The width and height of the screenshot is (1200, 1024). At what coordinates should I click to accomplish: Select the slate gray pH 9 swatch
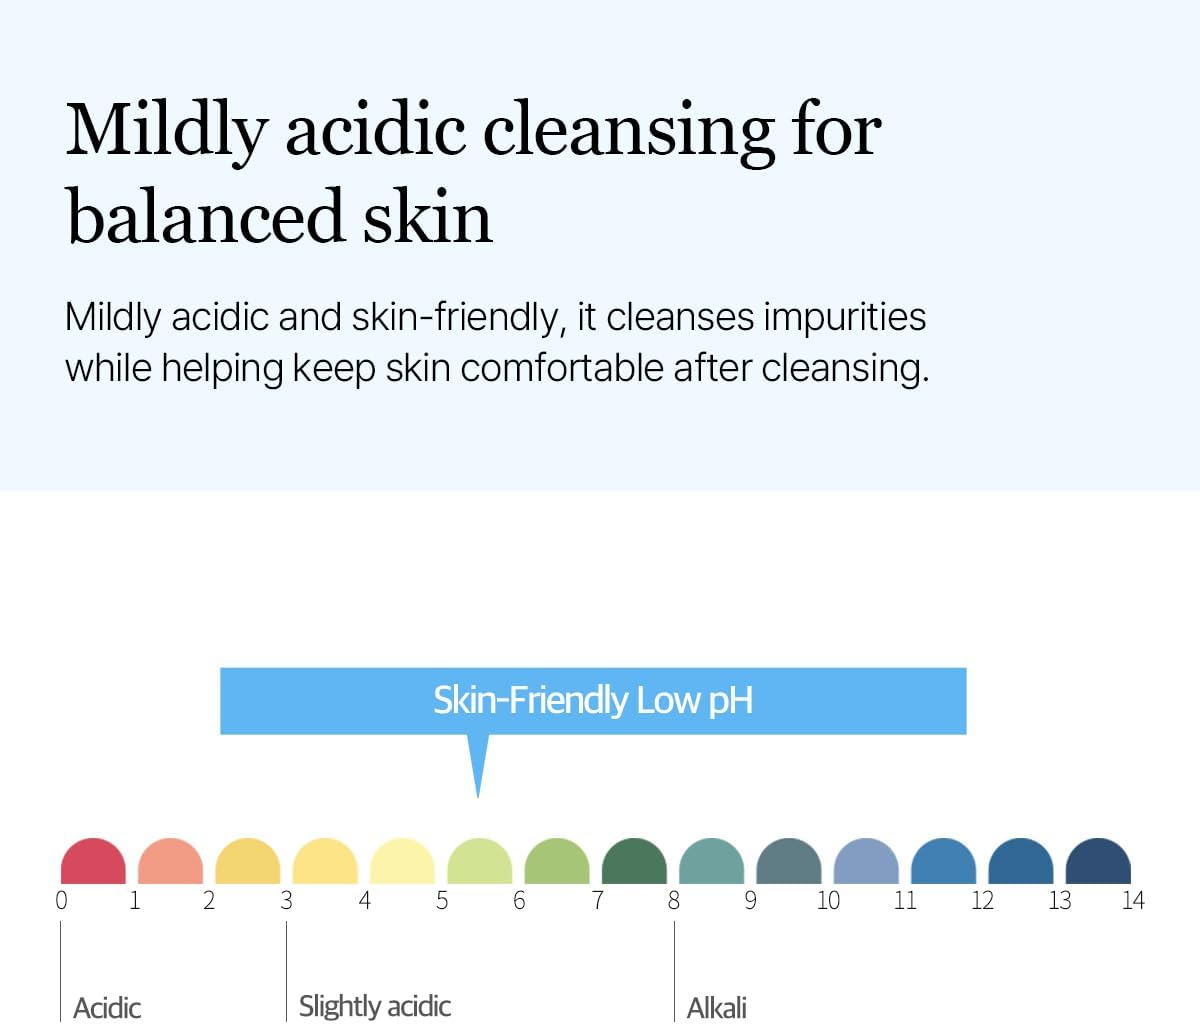(x=789, y=861)
